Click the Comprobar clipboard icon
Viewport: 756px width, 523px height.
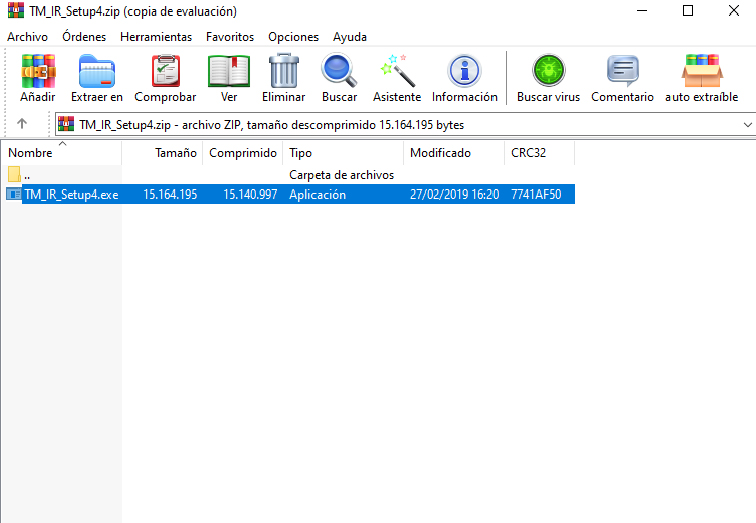(165, 71)
